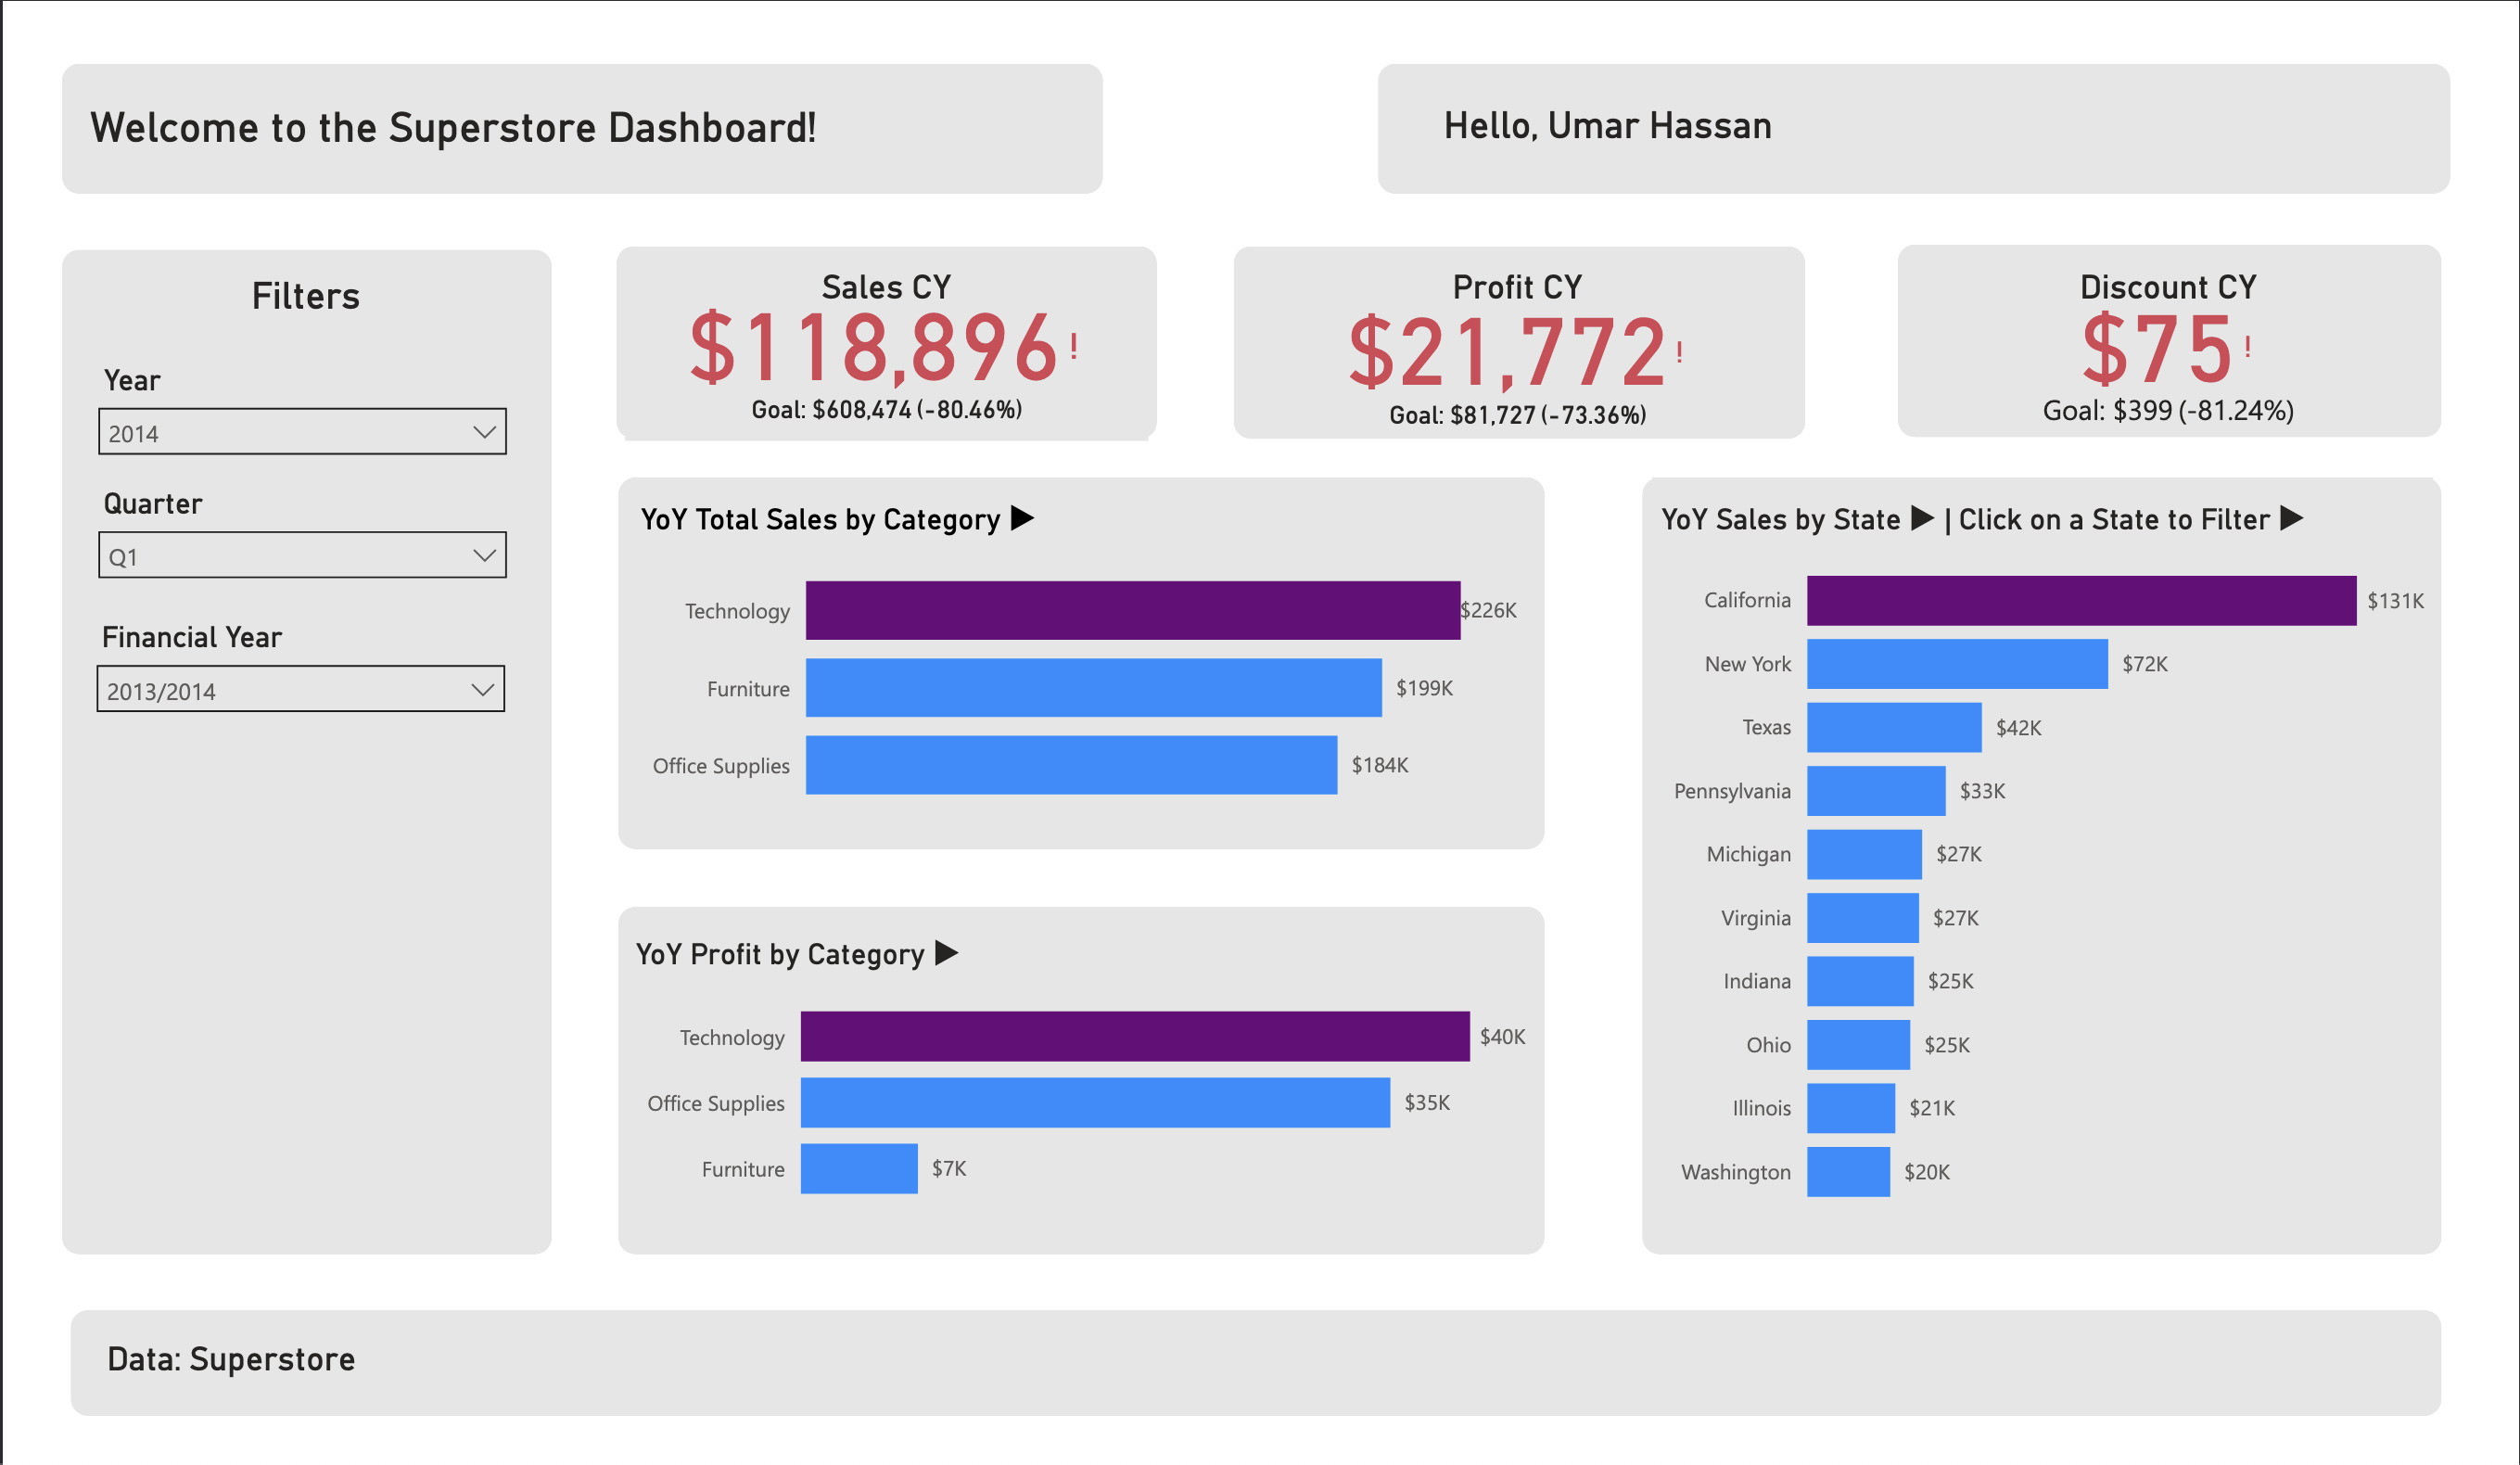Click the arrow after Click on a State to Filter
Screen dimensions: 2520x1465
tap(2291, 518)
